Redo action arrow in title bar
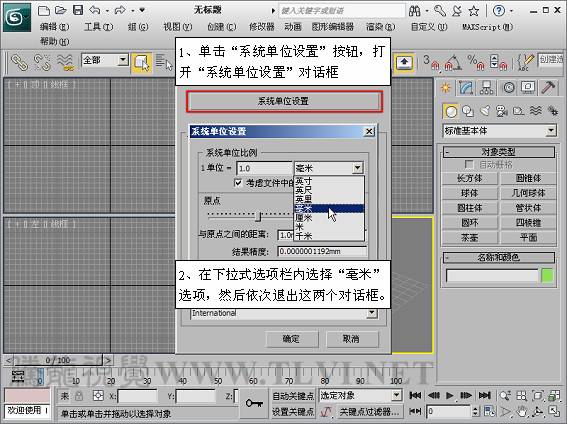This screenshot has height=424, width=567. tap(120, 10)
